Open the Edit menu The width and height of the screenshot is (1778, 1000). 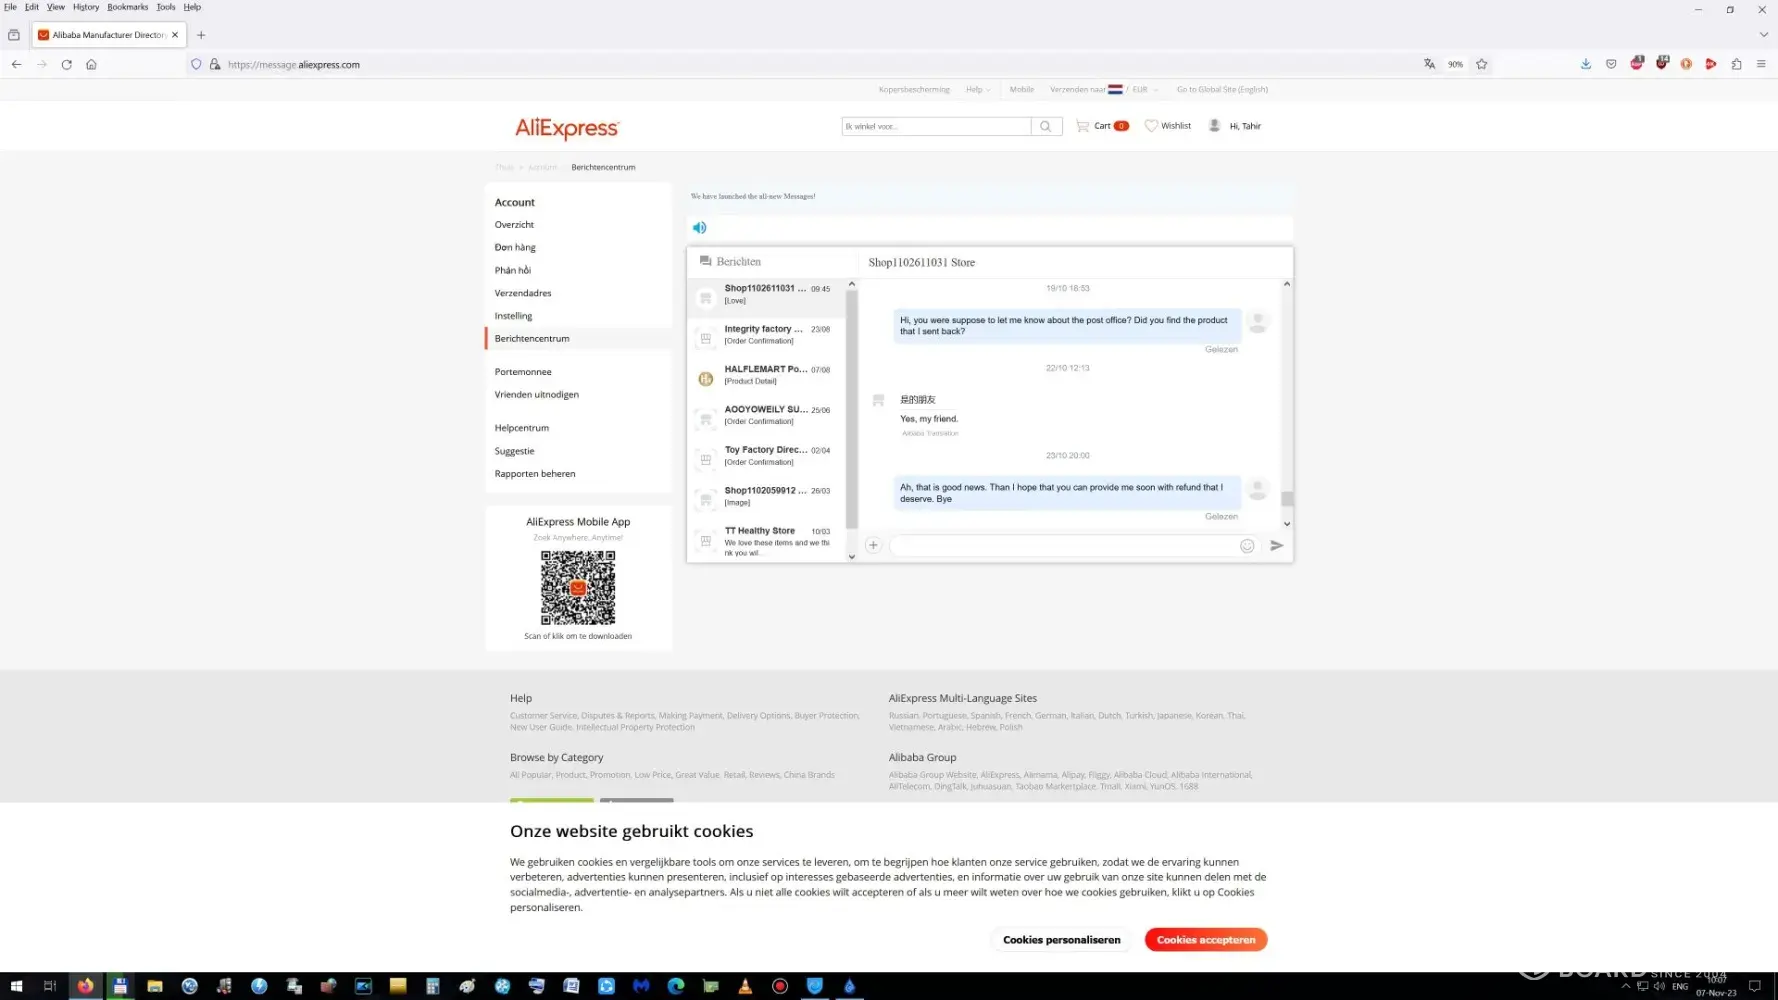tap(32, 7)
